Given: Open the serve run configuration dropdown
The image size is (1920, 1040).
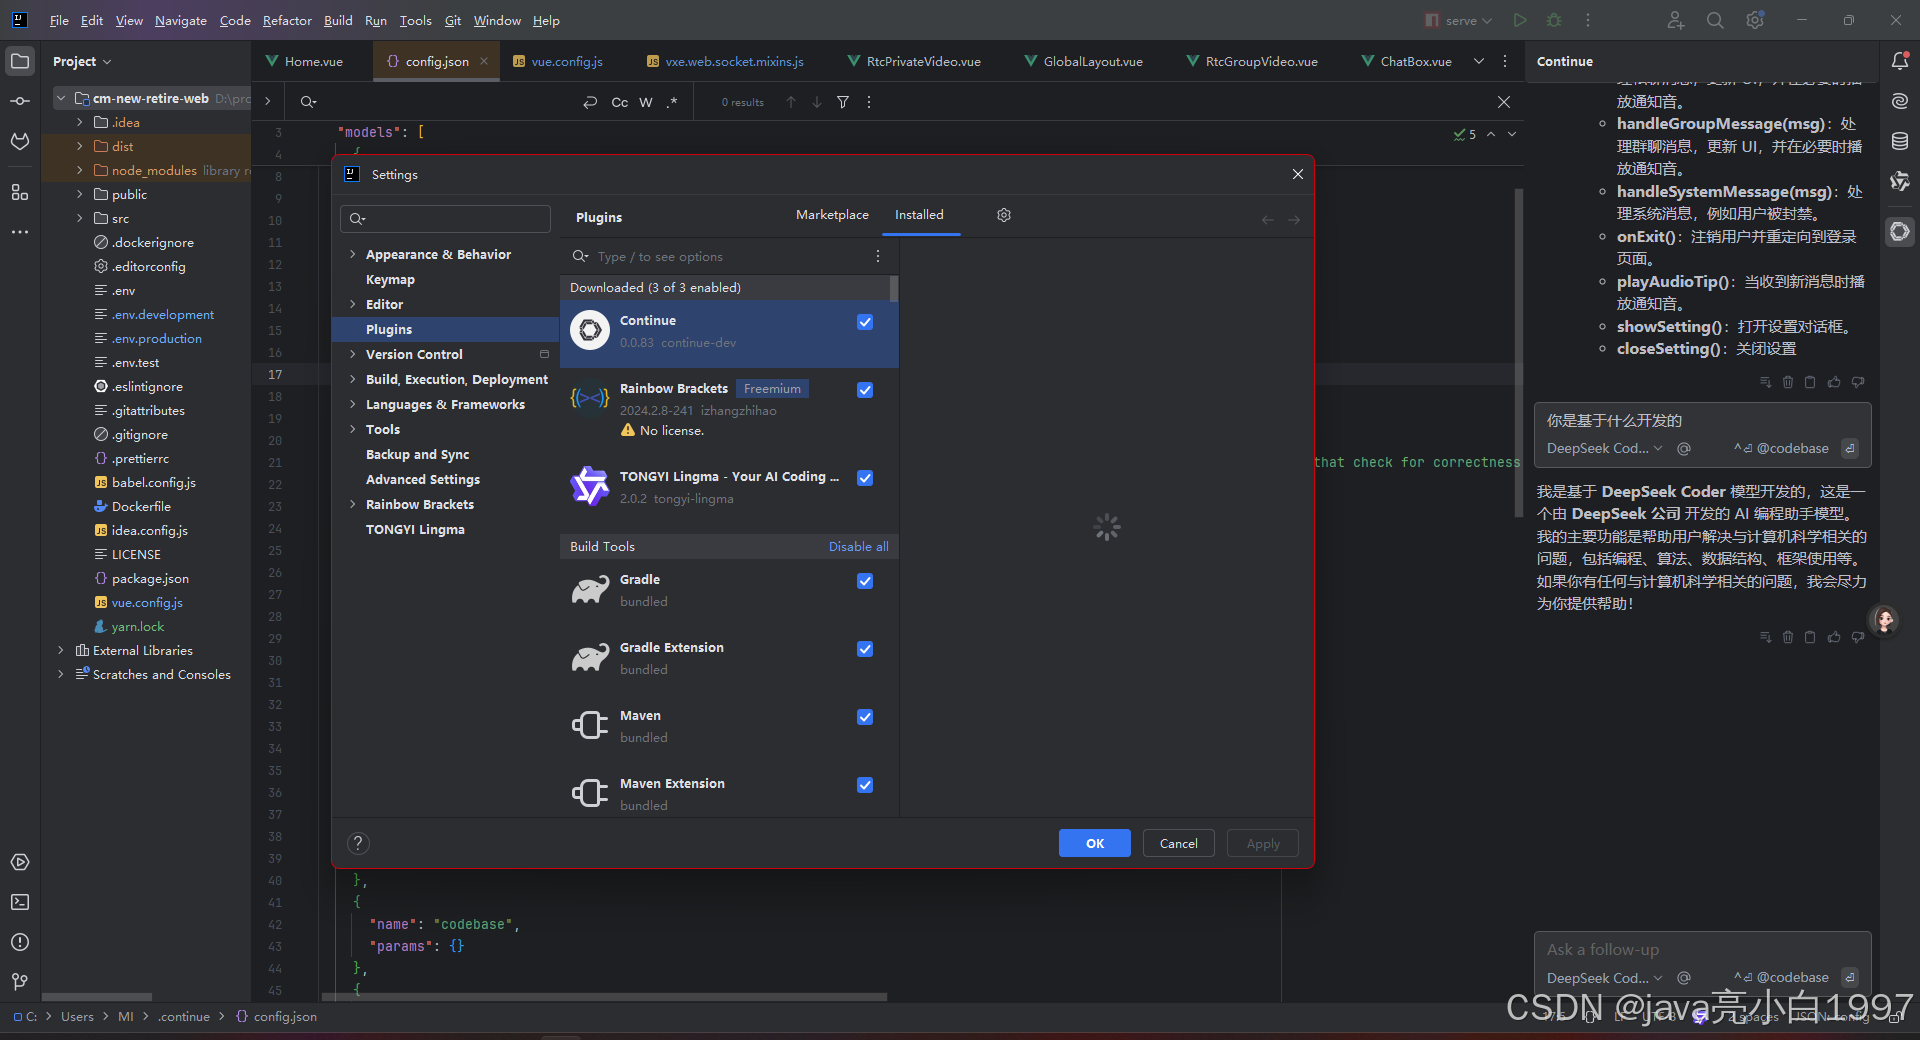Looking at the screenshot, I should 1460,20.
